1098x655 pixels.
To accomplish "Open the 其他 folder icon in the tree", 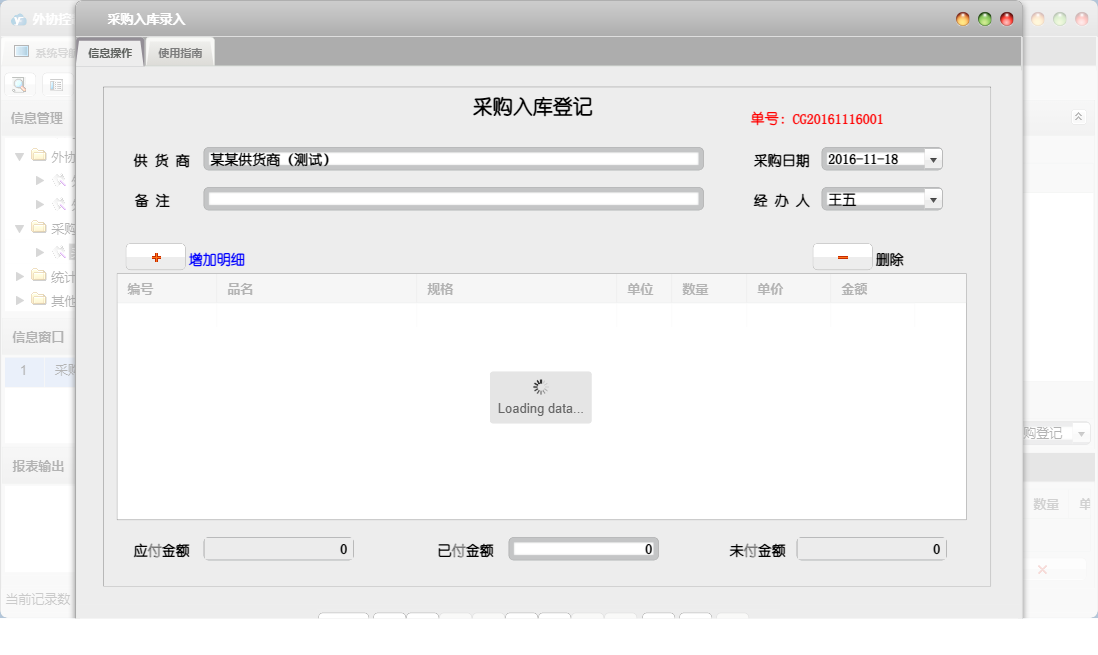I will tap(40, 299).
